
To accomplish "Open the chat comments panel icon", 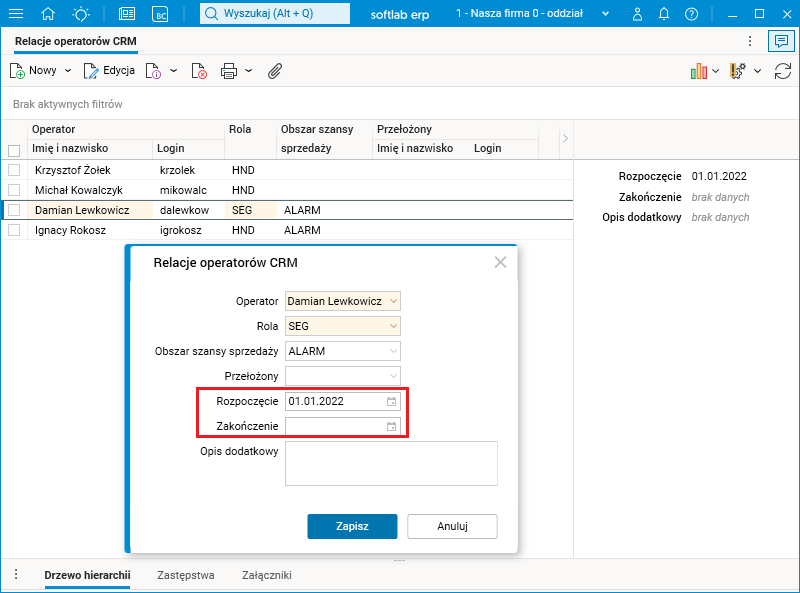I will pyautogui.click(x=779, y=41).
